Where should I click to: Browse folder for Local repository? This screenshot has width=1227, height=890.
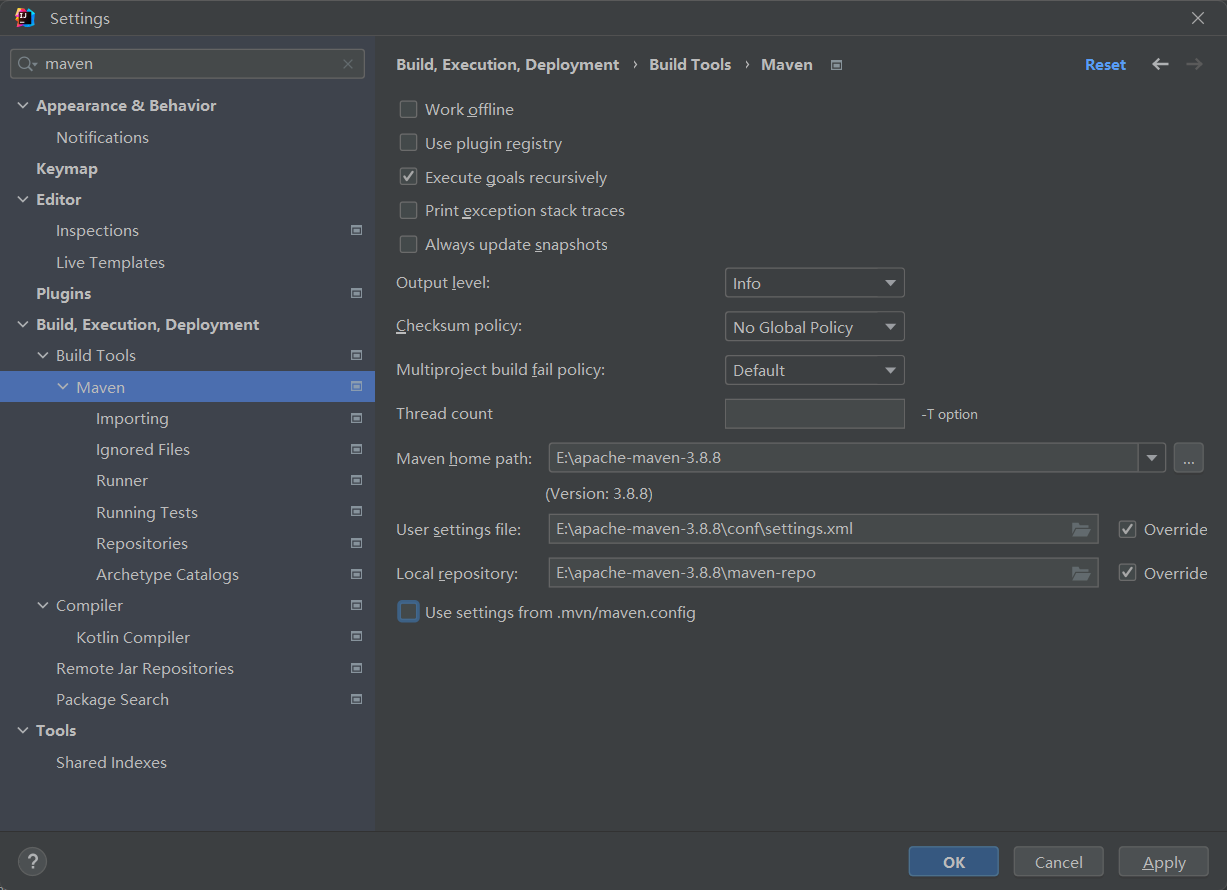[x=1081, y=573]
